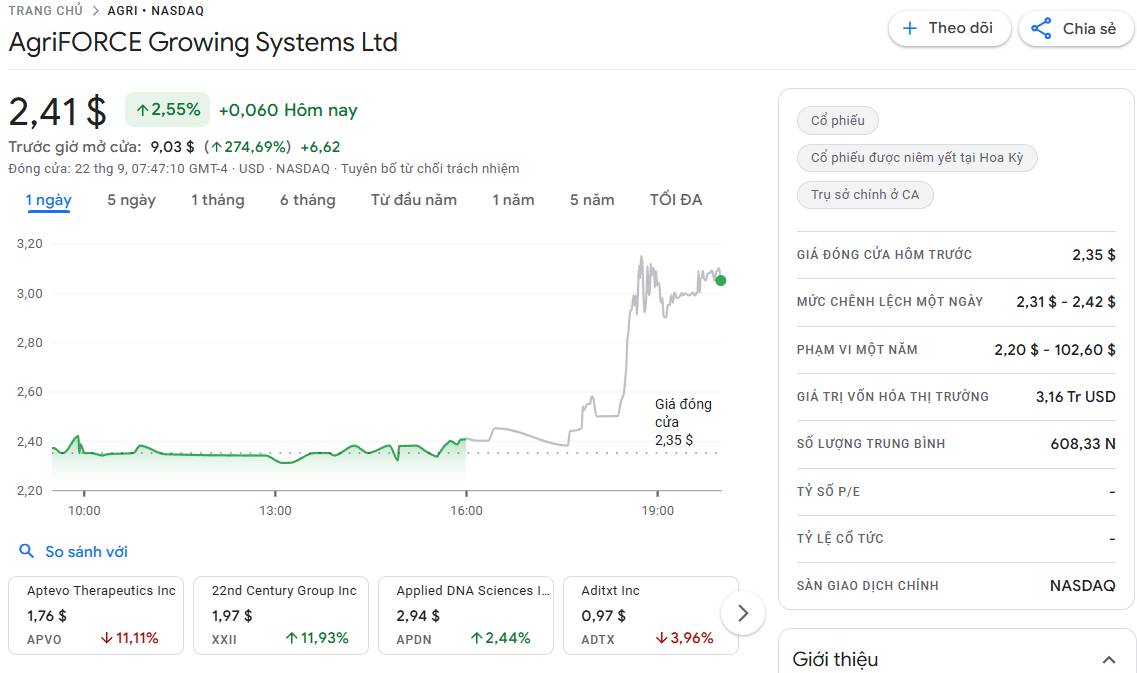This screenshot has width=1137, height=673.
Task: Click the day range value 2,31 $ - 2,42 $
Action: [1066, 302]
